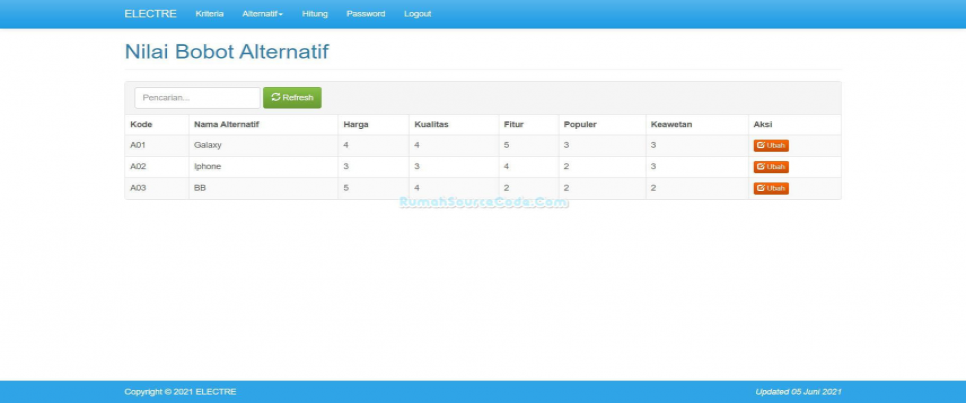Select the A01 code cell
Viewport: 966px width, 403px height.
click(x=138, y=145)
